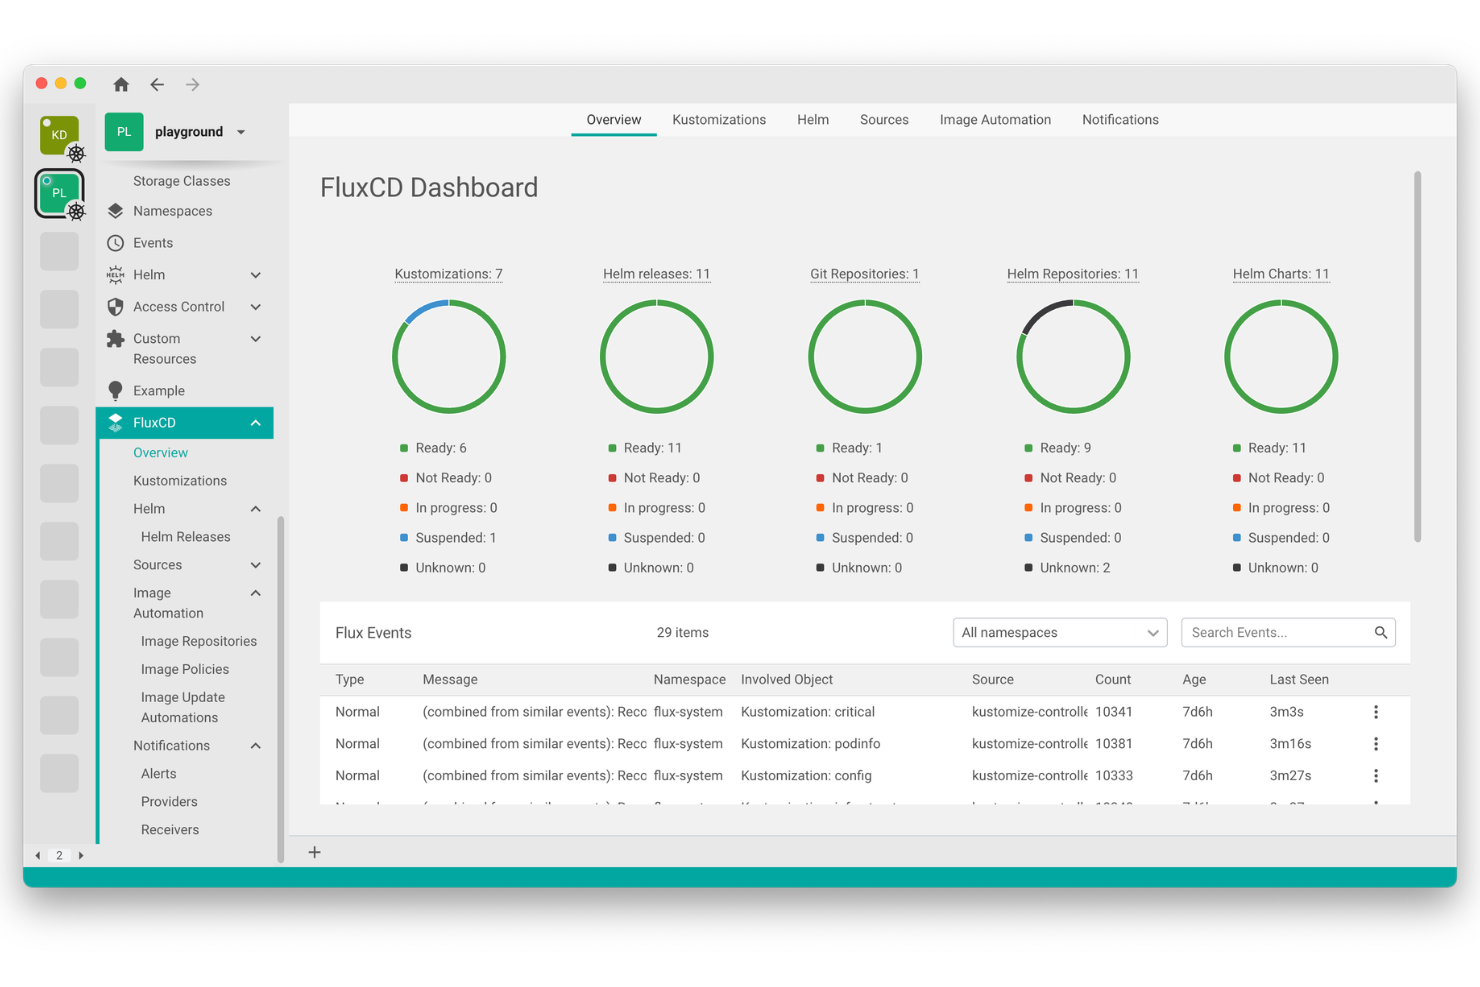This screenshot has height=987, width=1480.
Task: Open the Helm Repositories: 11 chart link
Action: (1073, 274)
